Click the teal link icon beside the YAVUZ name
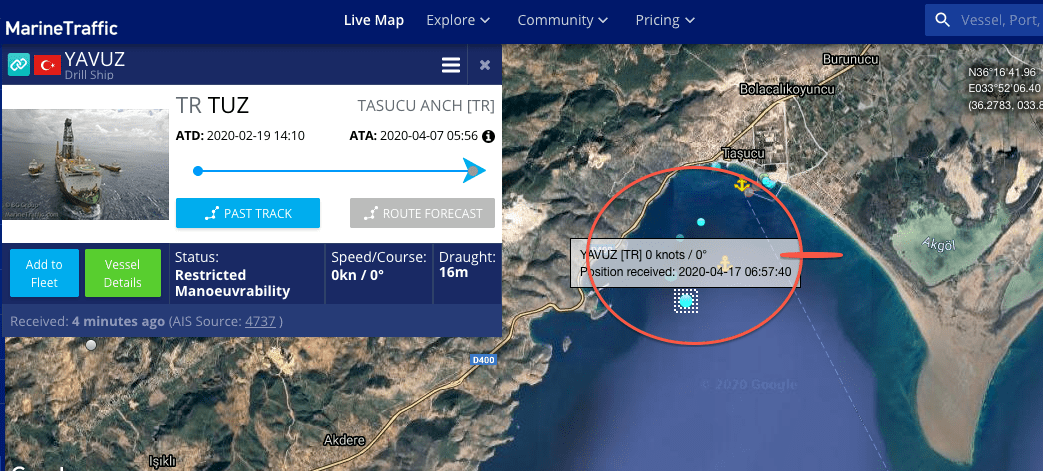Image resolution: width=1043 pixels, height=471 pixels. (x=19, y=65)
